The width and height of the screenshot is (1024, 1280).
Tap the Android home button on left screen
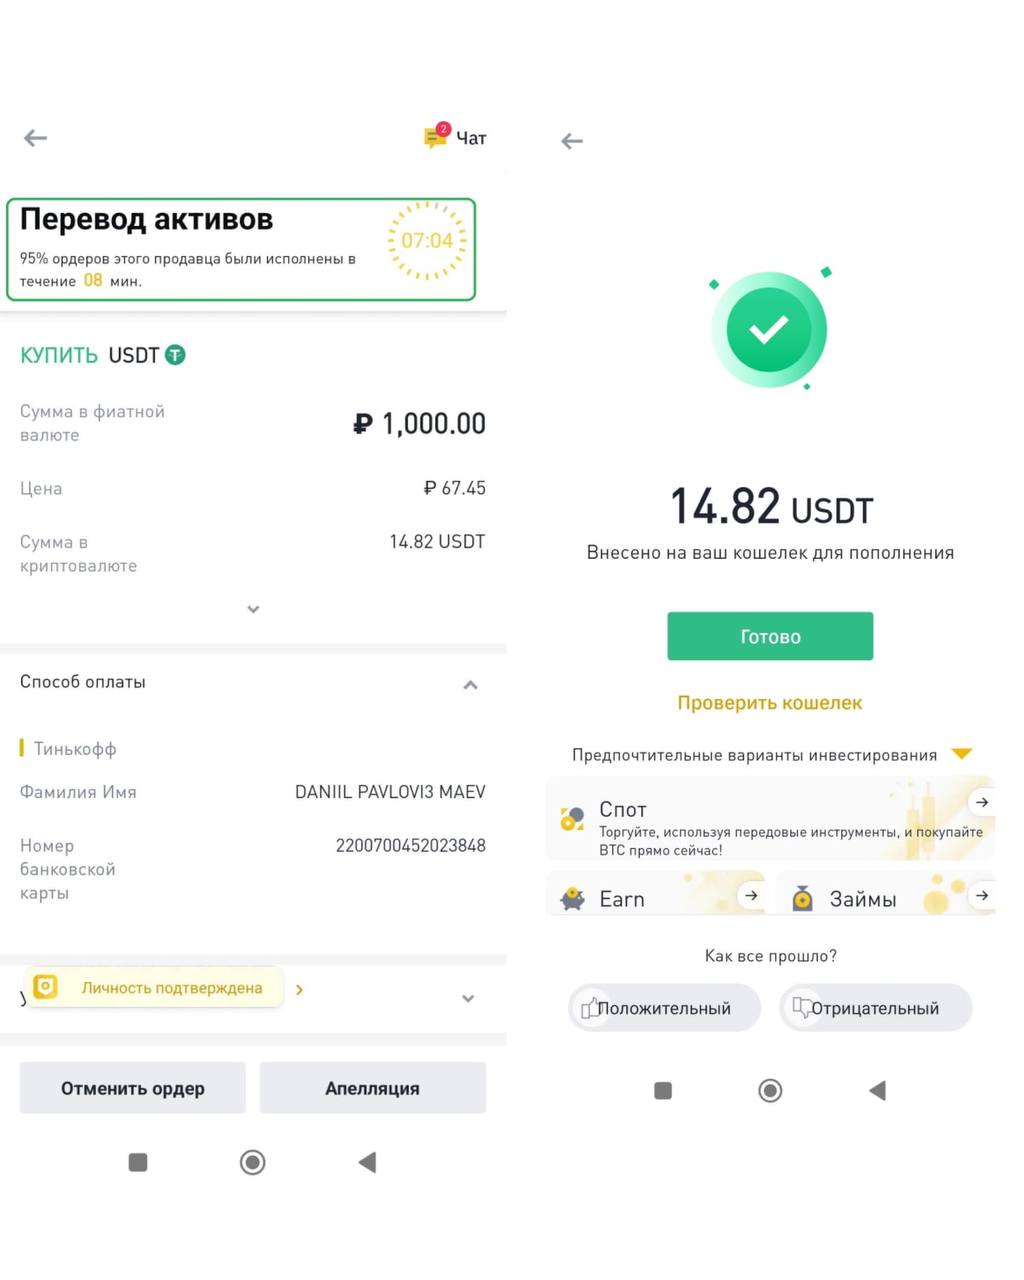click(x=253, y=1162)
